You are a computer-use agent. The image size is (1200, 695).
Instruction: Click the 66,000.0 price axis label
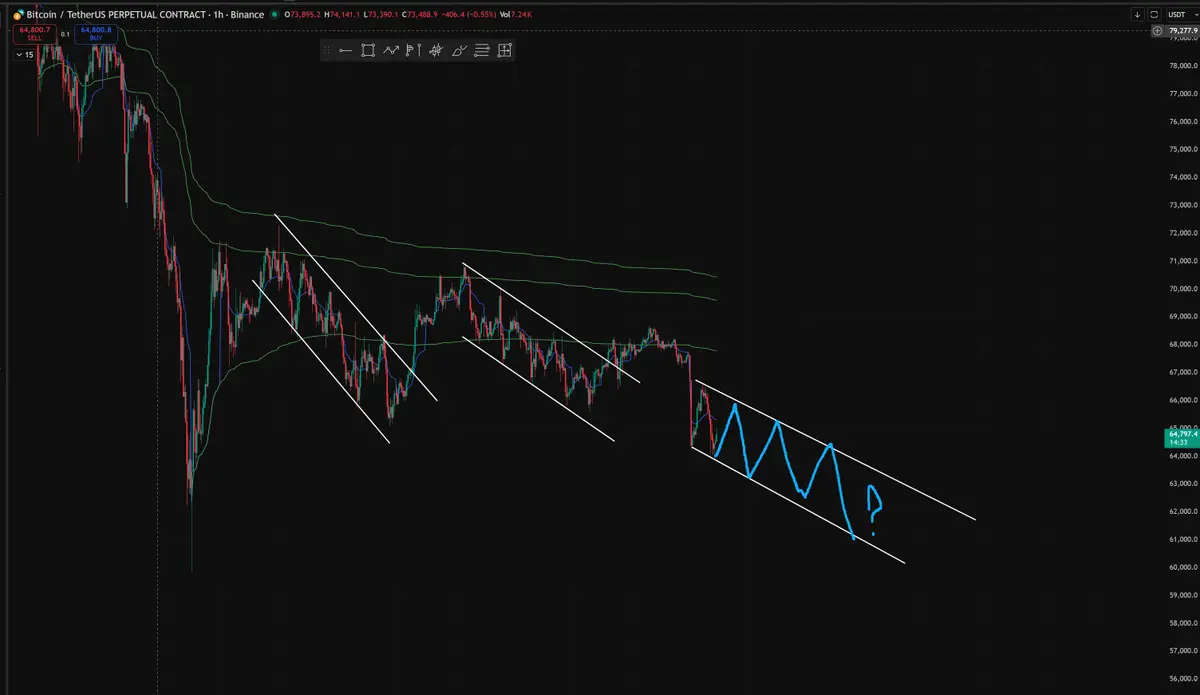[x=1183, y=401]
